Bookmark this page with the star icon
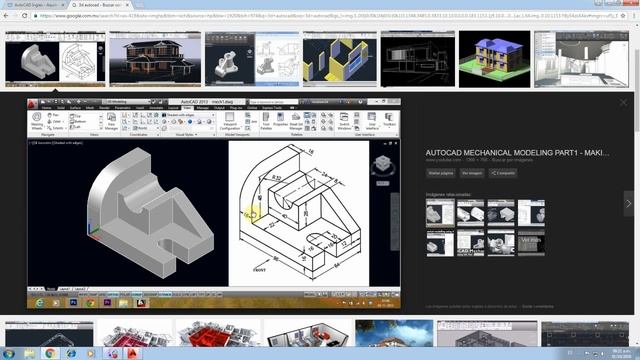This screenshot has width=640, height=360. click(623, 16)
